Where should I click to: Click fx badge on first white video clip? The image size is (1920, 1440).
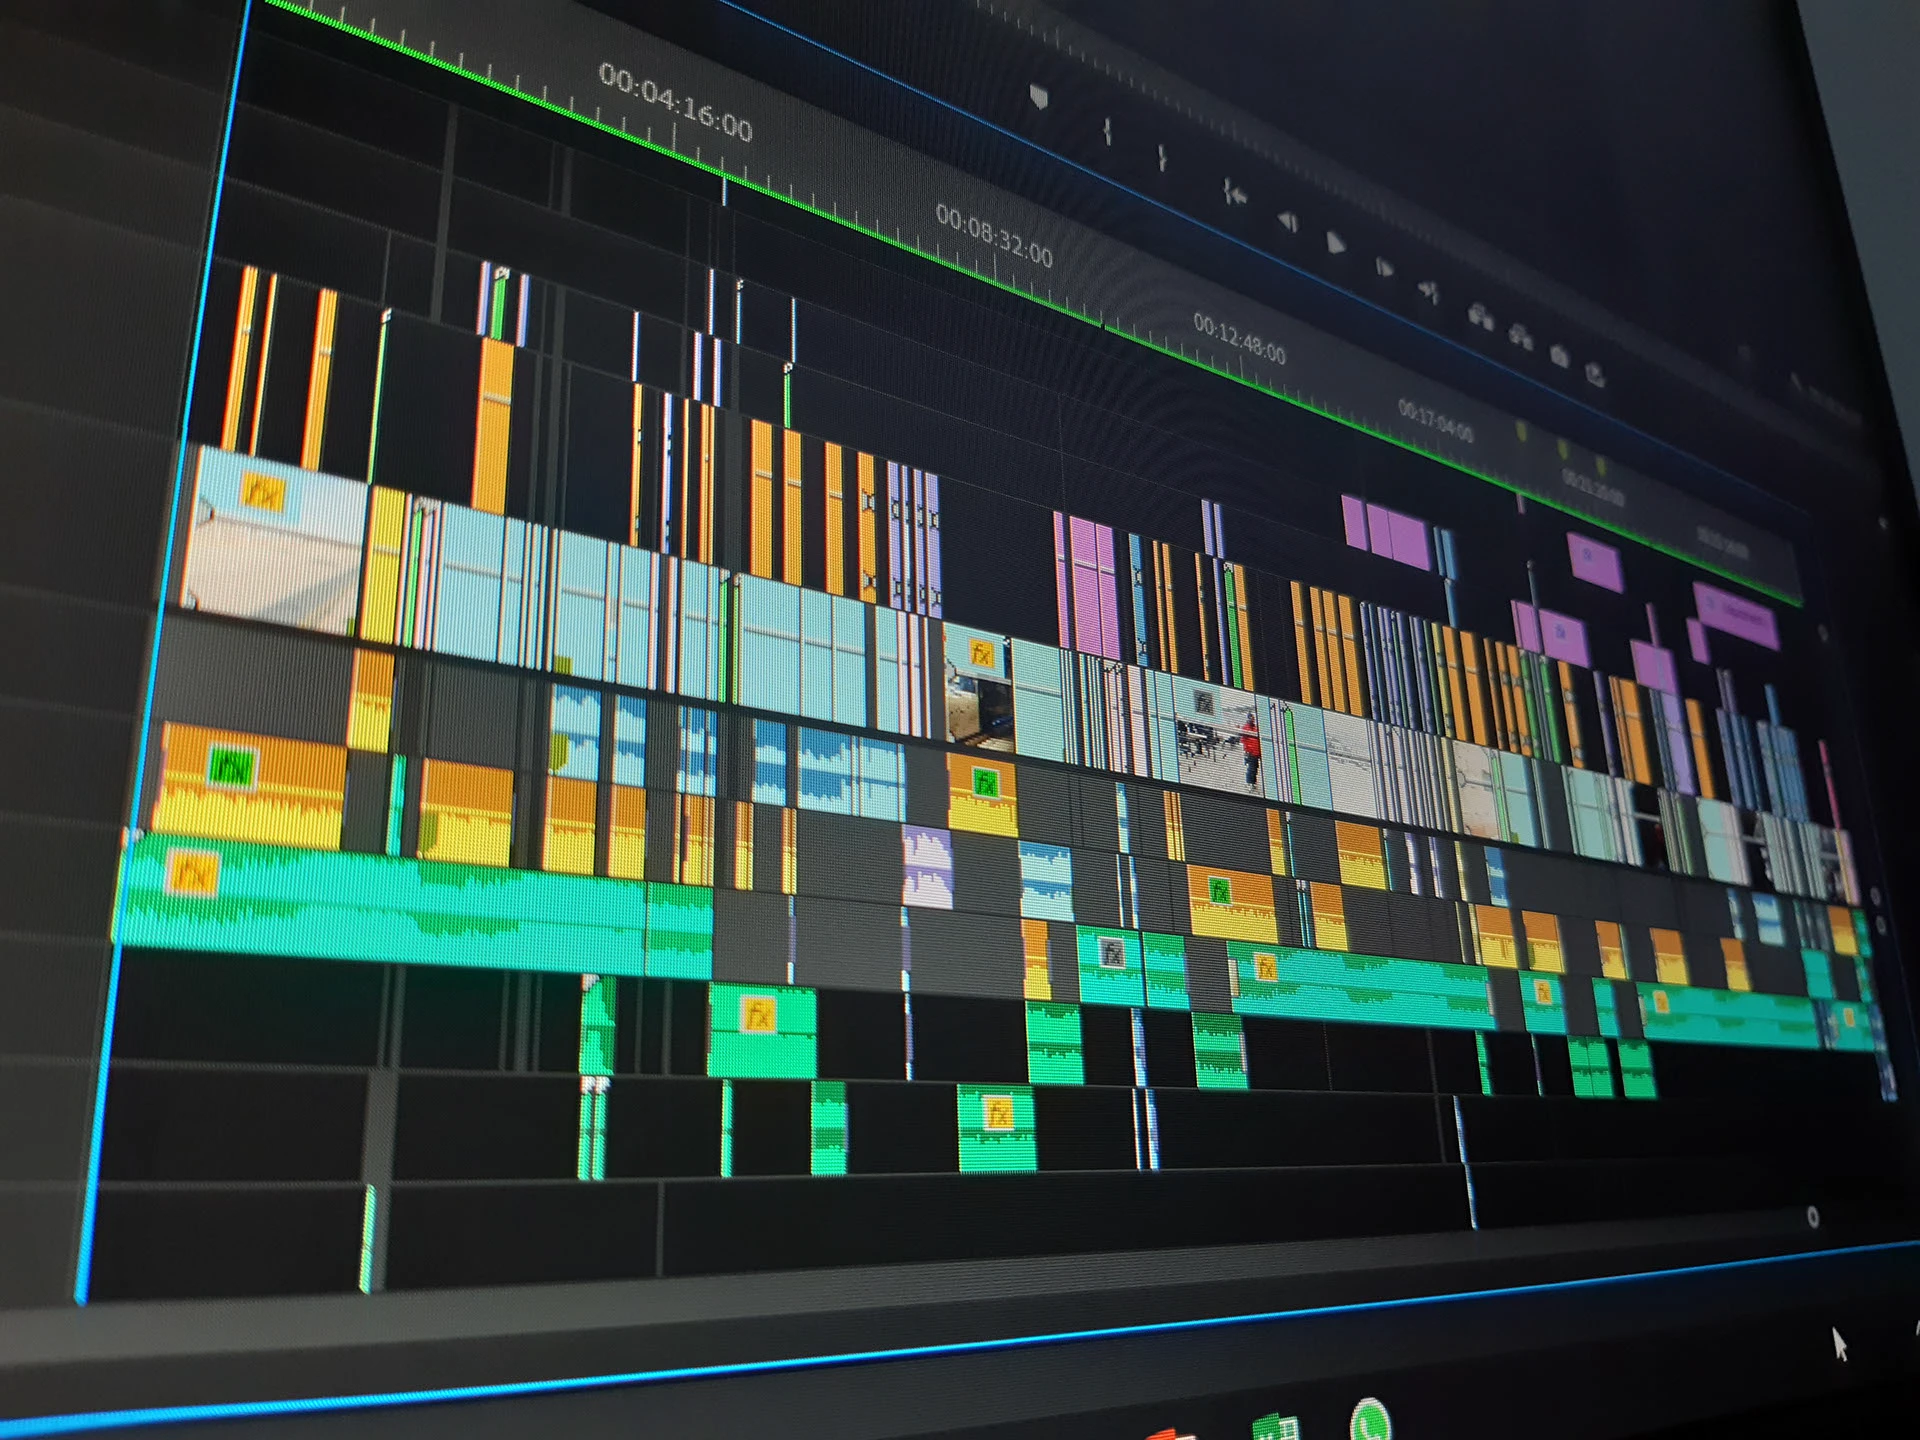[x=263, y=492]
